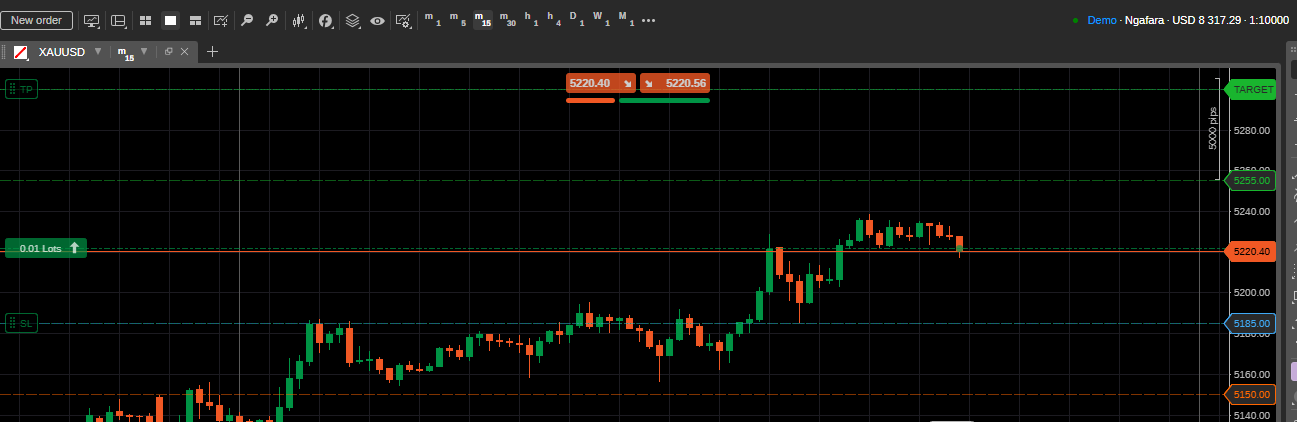The image size is (1297, 422).
Task: Toggle the eye visibility icon in the toolbar
Action: [377, 20]
